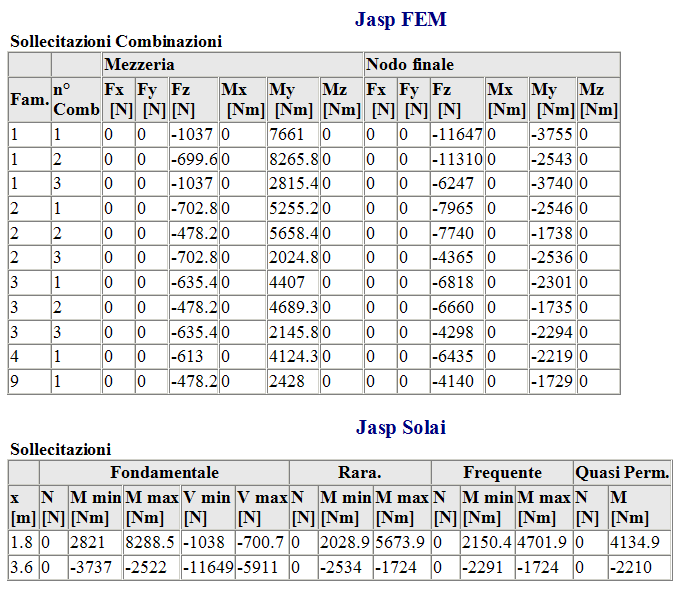This screenshot has width=683, height=594.
Task: Select My value 2024.8
Action: pos(294,257)
